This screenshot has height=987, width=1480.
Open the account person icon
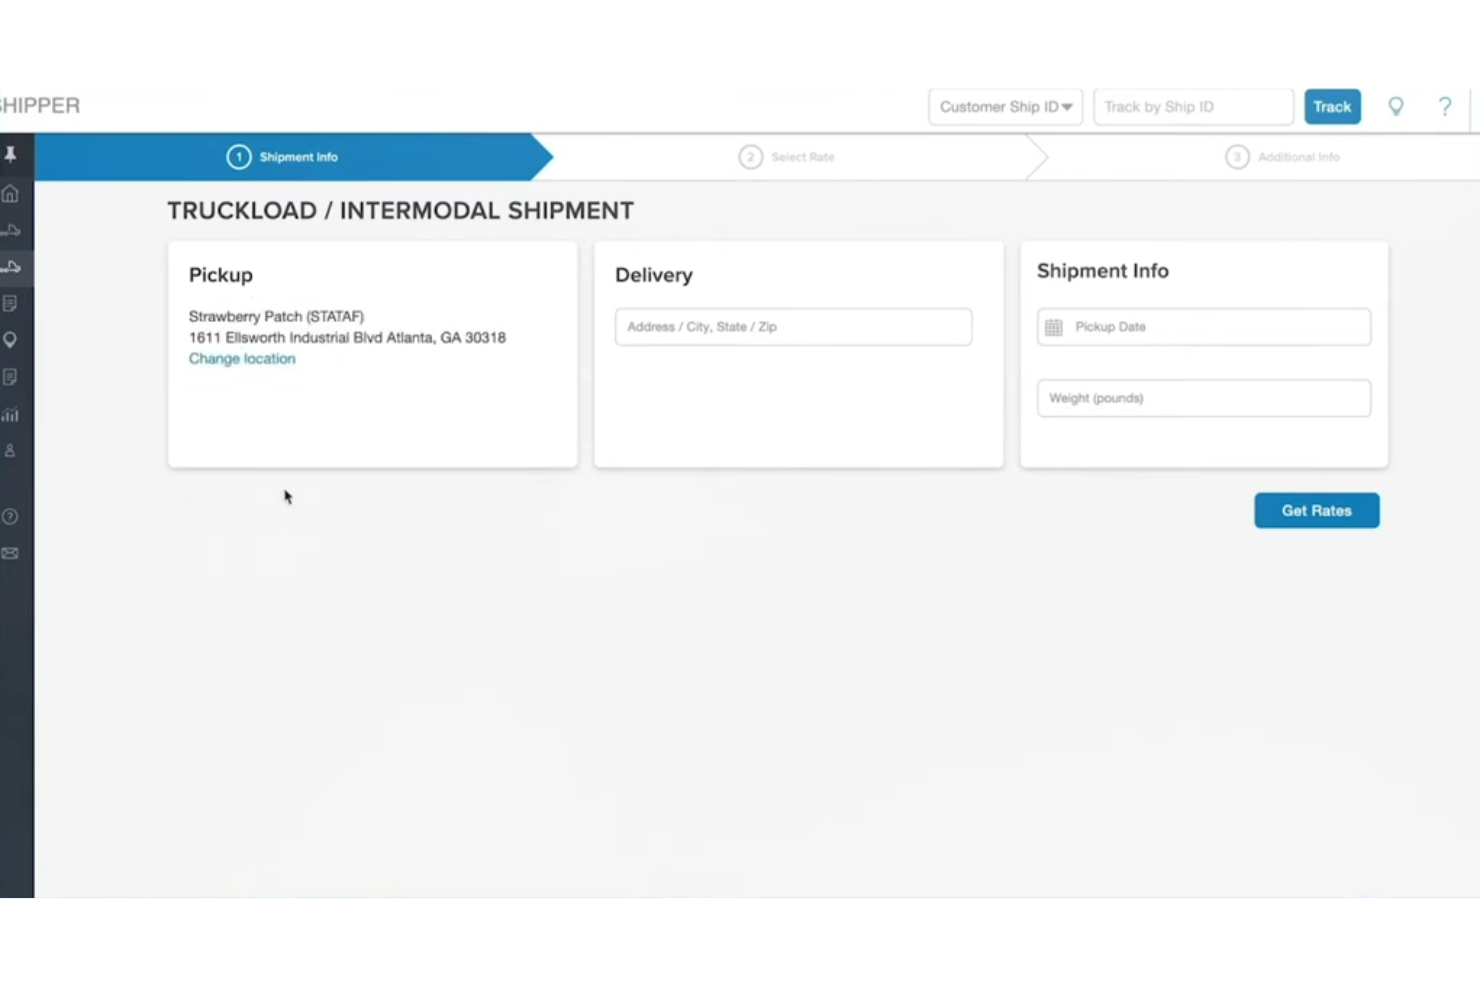11,450
